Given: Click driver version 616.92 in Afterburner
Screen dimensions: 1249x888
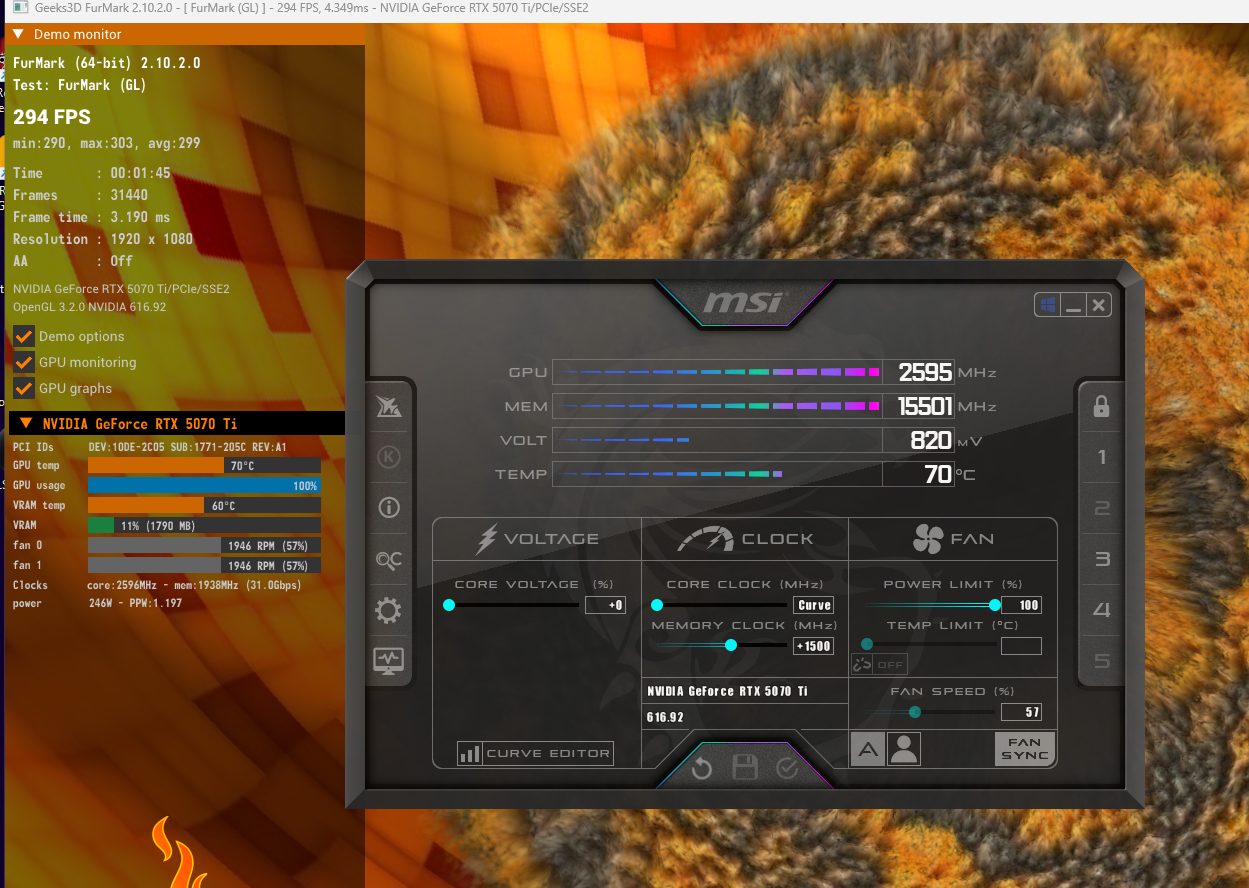Looking at the screenshot, I should click(665, 717).
